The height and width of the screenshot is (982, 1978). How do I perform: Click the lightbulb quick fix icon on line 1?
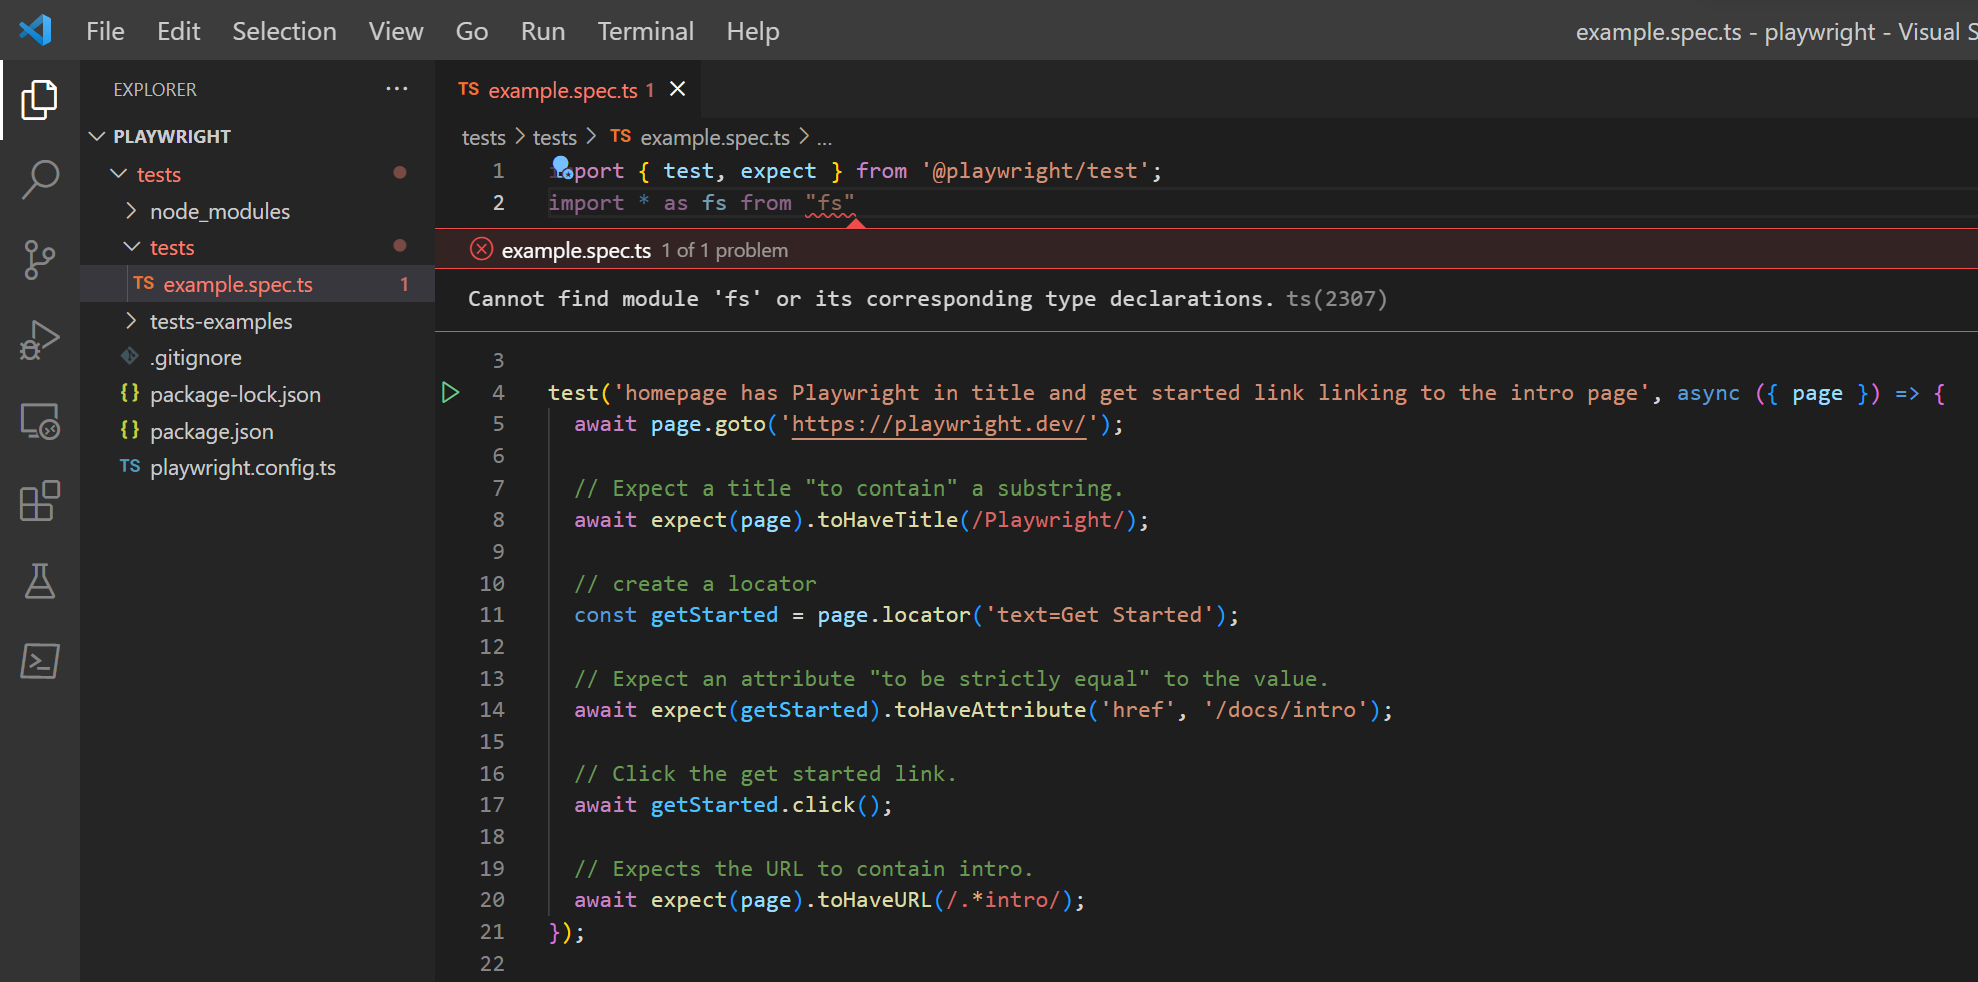[561, 167]
